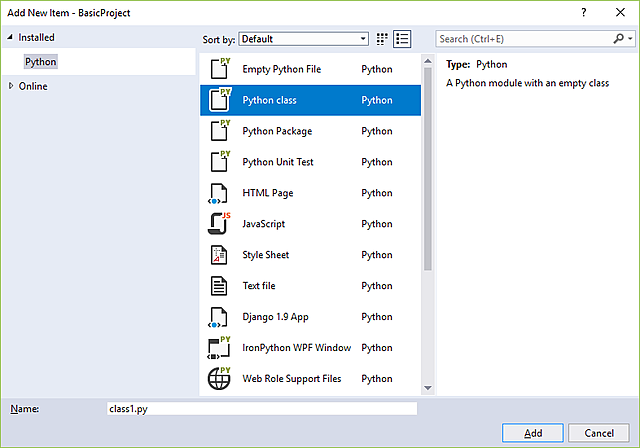Click the Add button
This screenshot has height=448, width=640.
pos(533,433)
